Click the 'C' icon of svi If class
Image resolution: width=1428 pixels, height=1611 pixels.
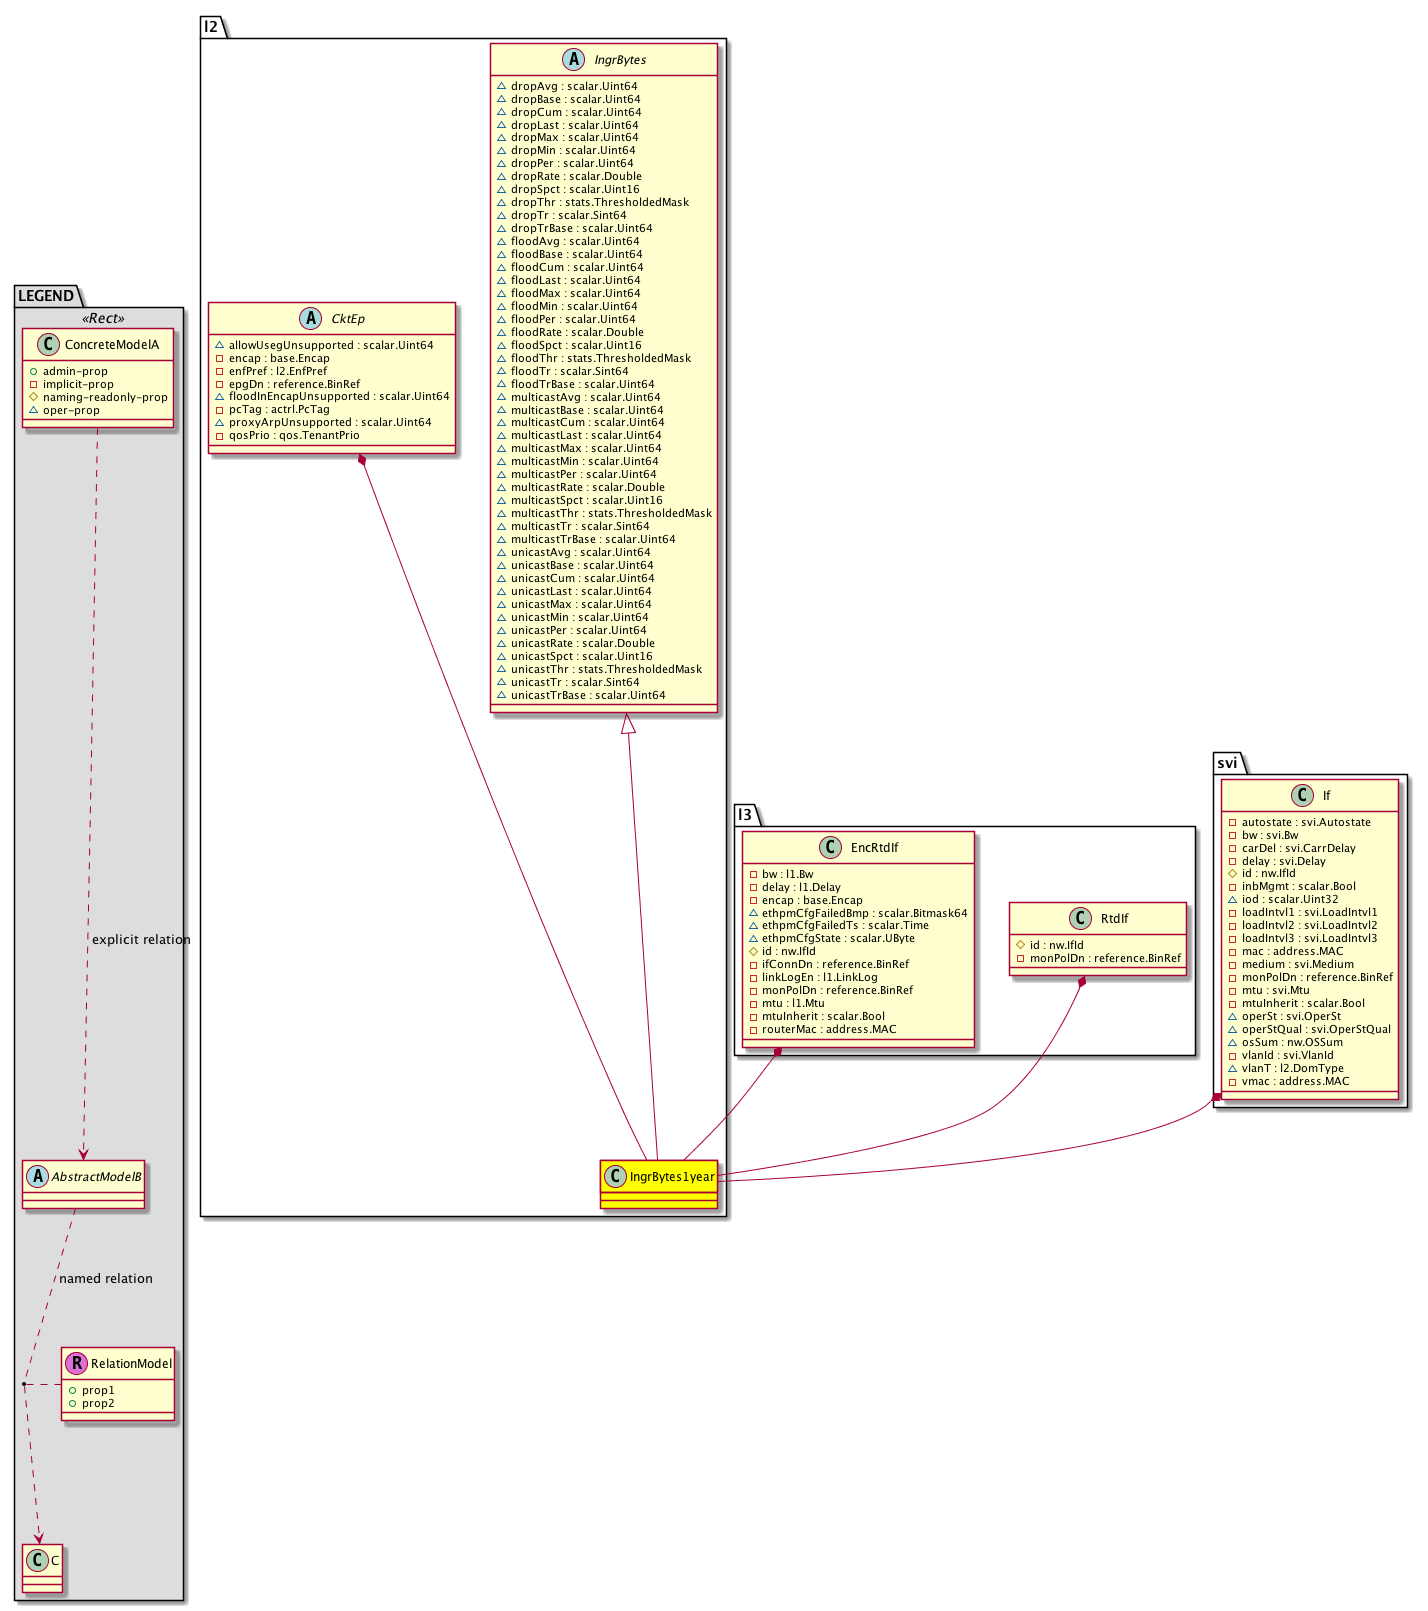coord(1302,796)
